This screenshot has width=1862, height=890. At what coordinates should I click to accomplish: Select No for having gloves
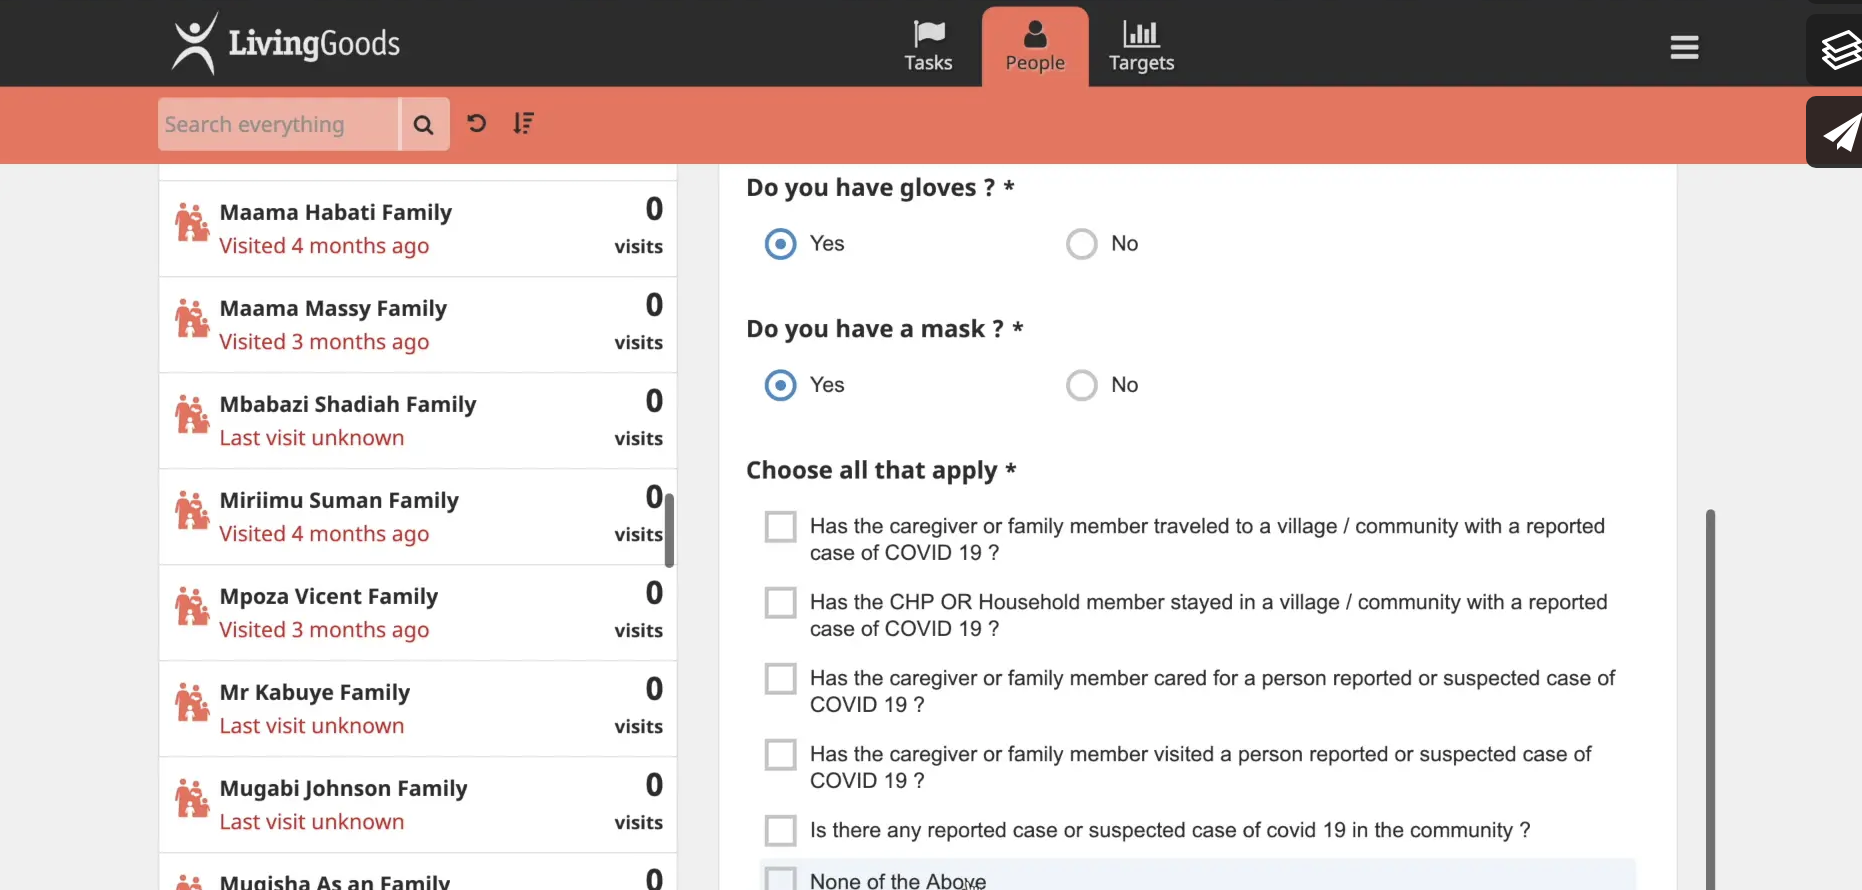pos(1082,244)
